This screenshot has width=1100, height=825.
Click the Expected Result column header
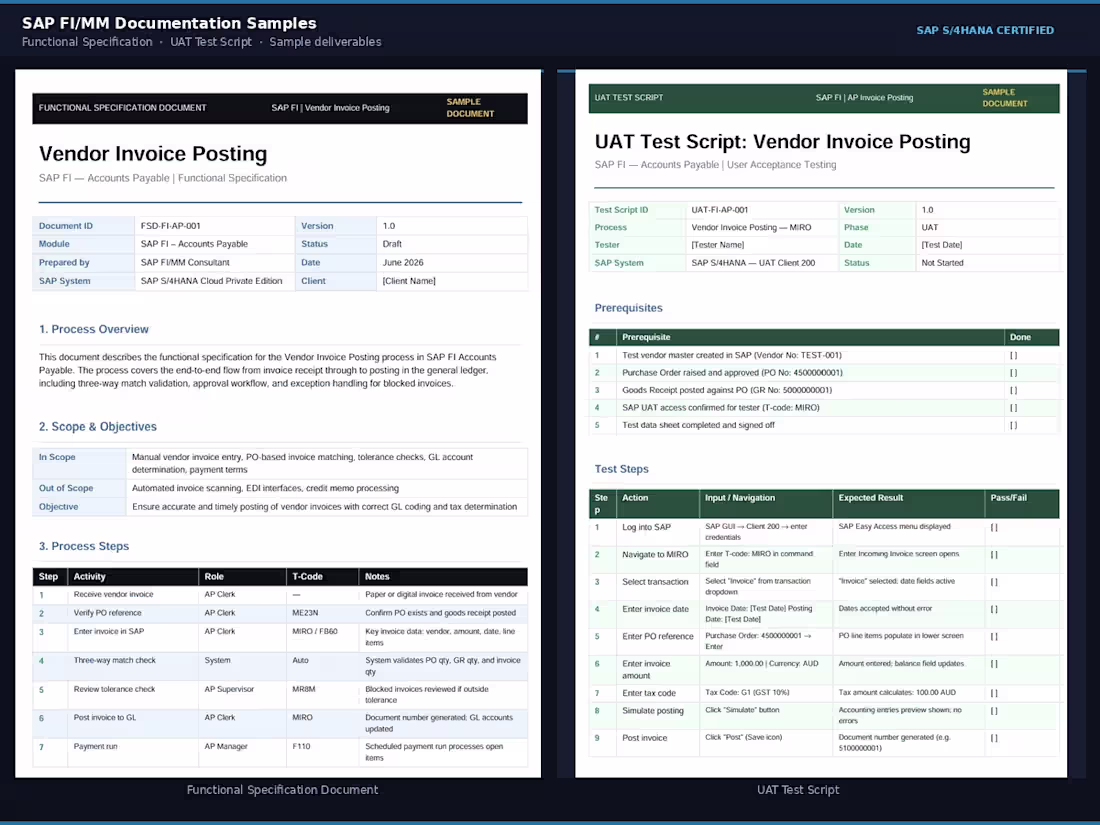[x=871, y=498]
